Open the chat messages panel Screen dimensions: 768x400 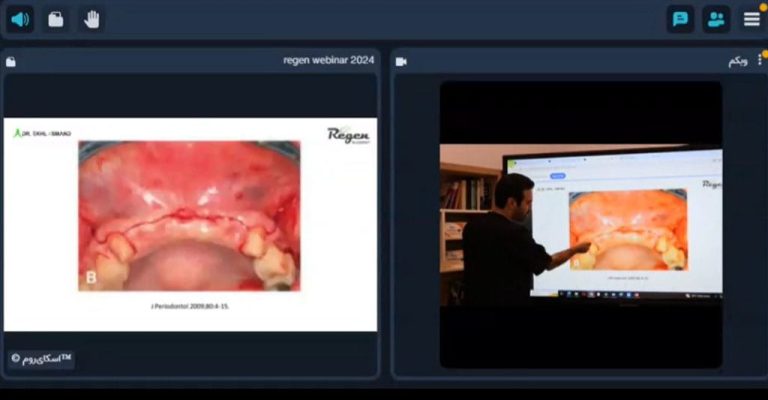(680, 19)
